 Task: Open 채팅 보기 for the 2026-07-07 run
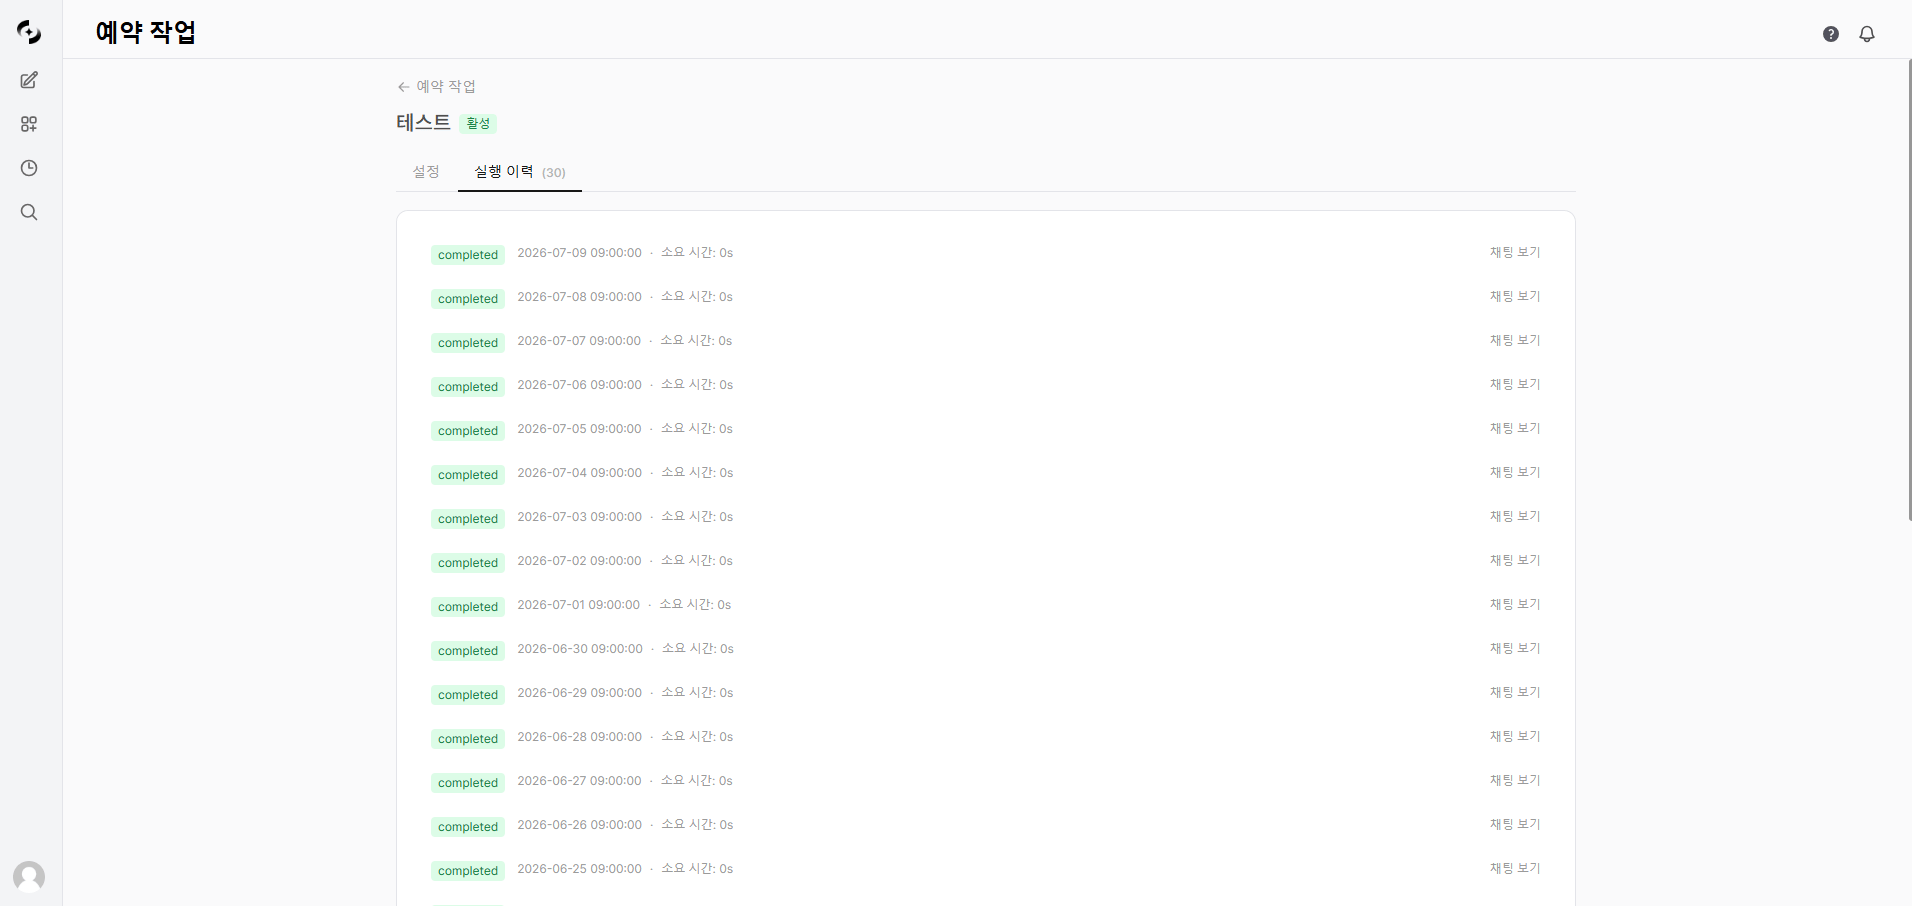click(x=1515, y=341)
